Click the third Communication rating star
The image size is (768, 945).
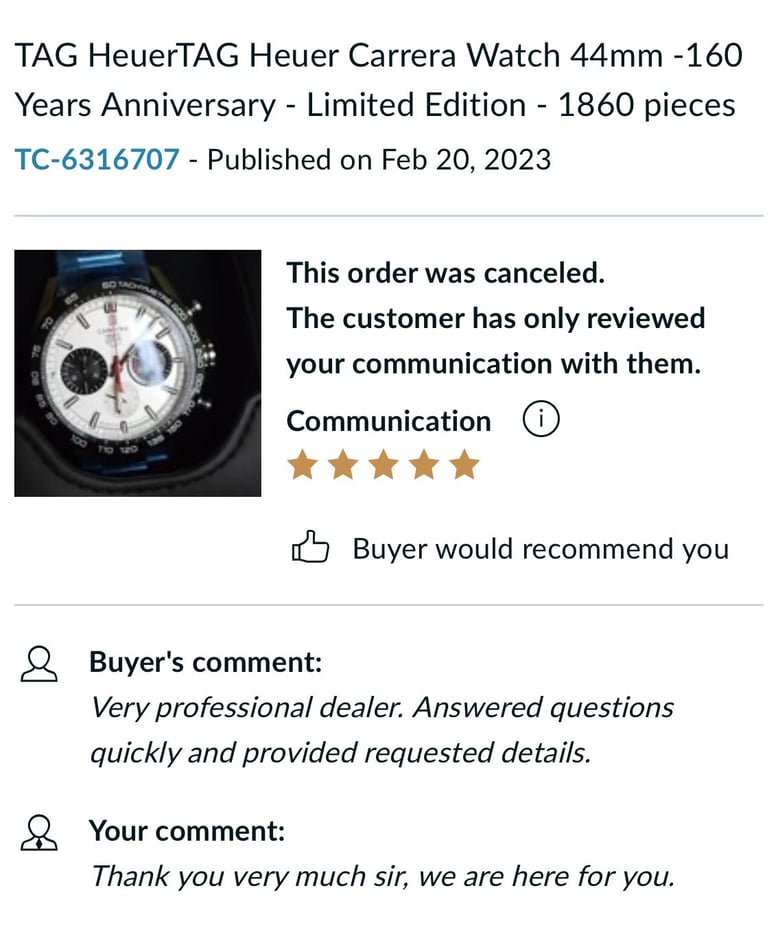coord(383,465)
